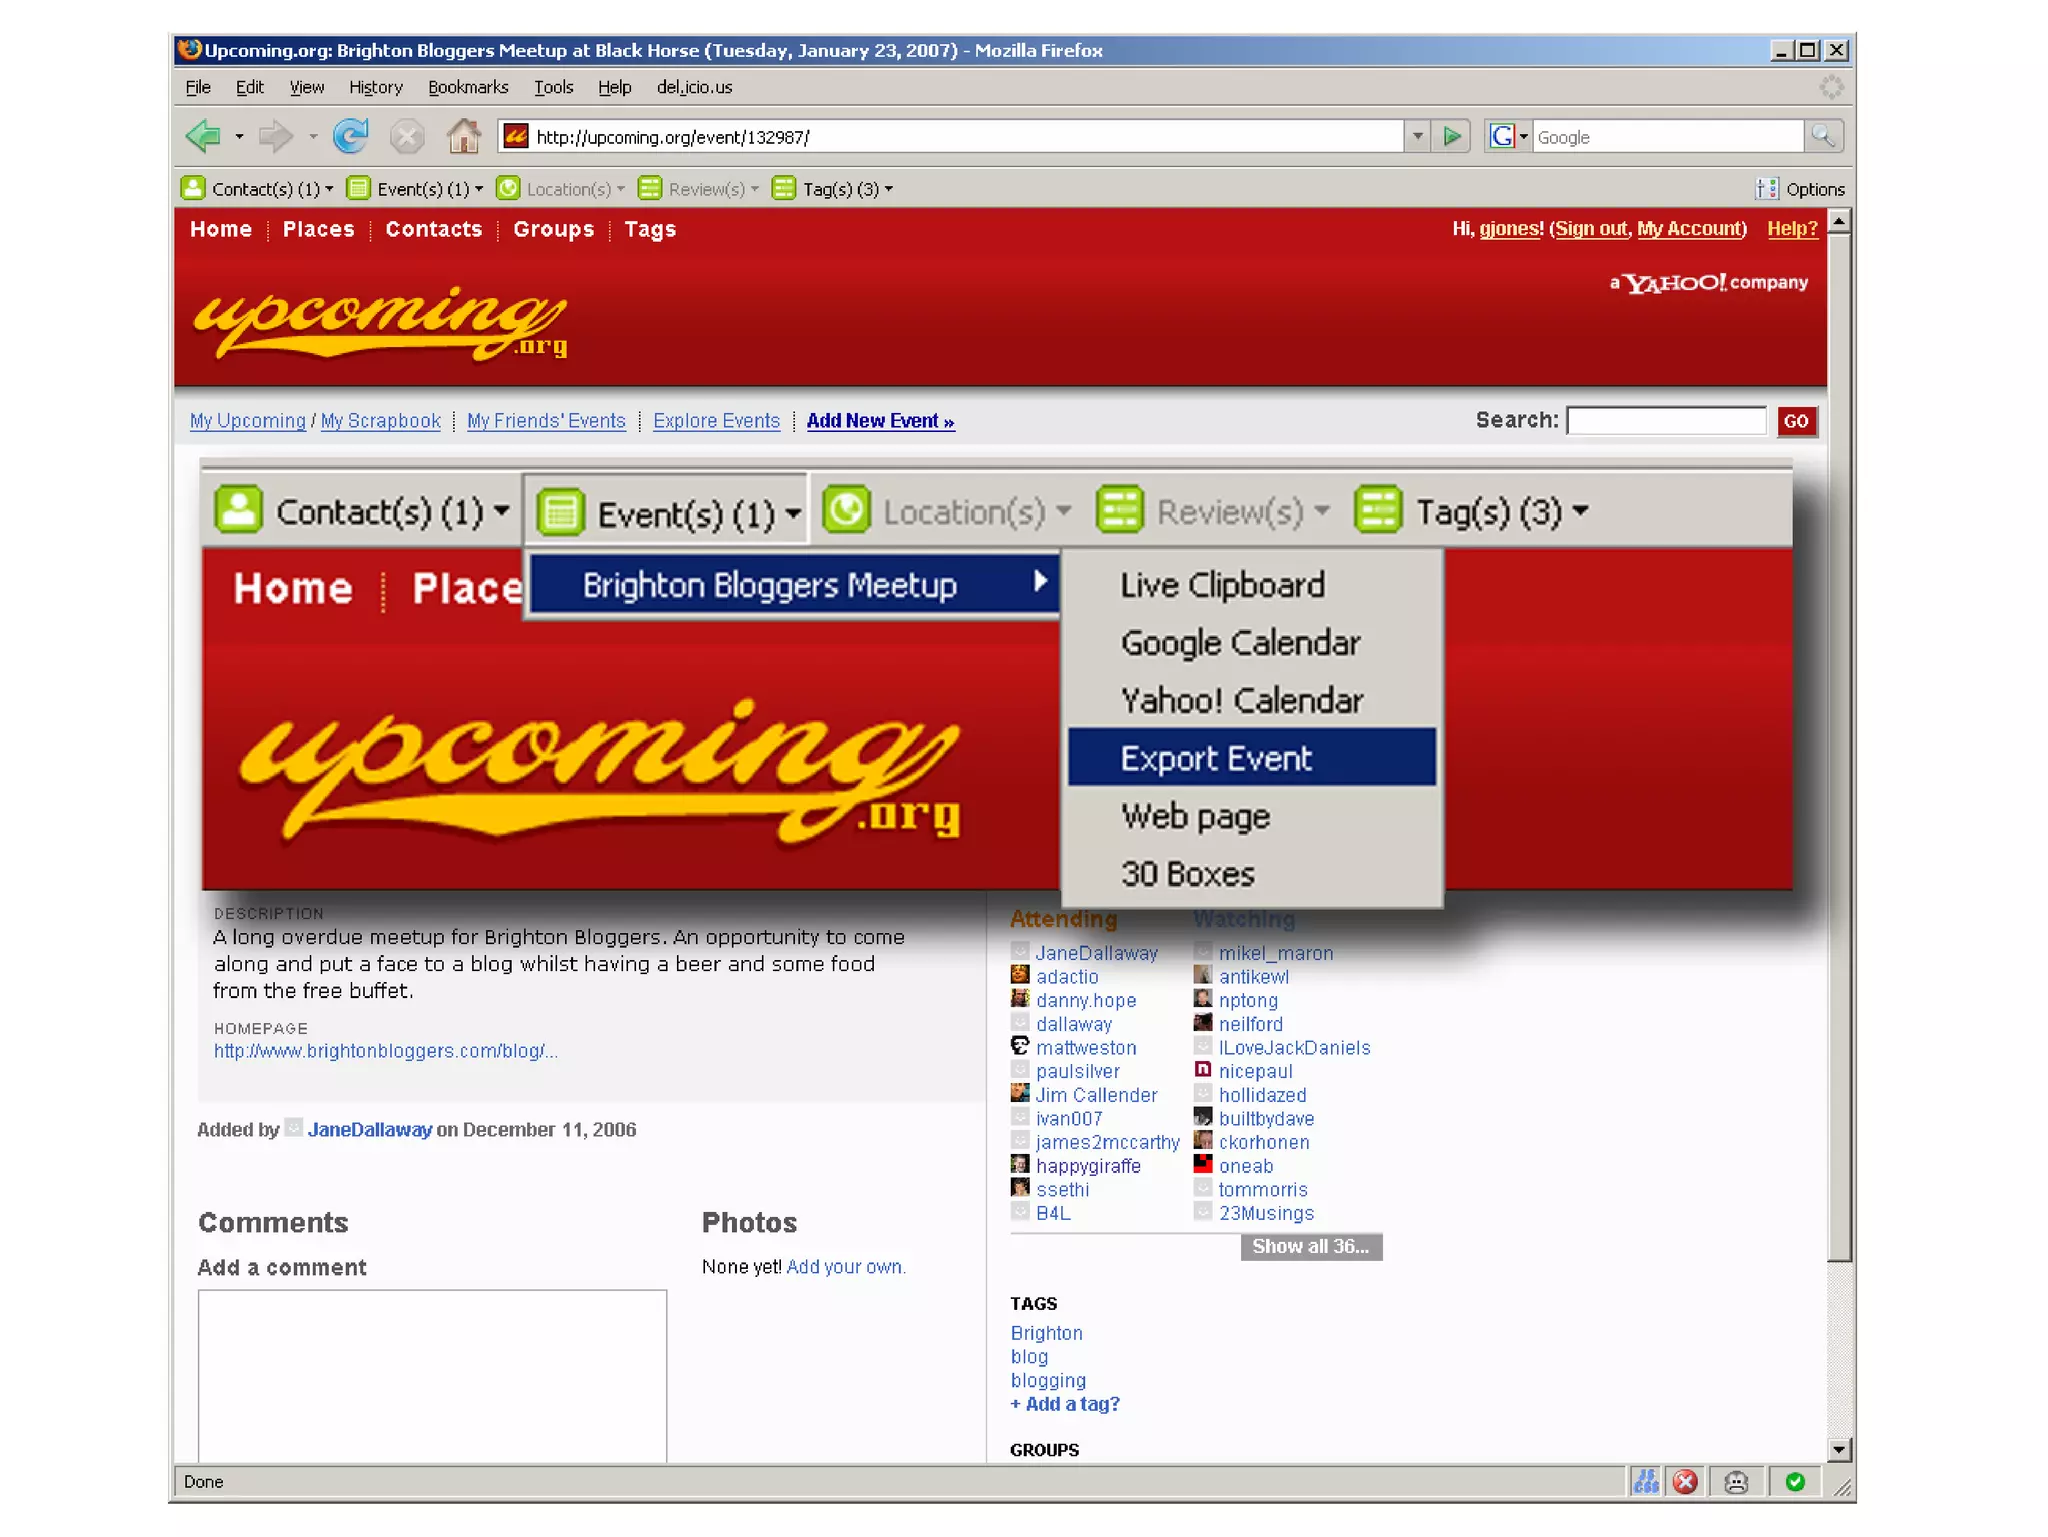The height and width of the screenshot is (1537, 2048).
Task: Click inside the Add a comment textbox
Action: pyautogui.click(x=432, y=1376)
